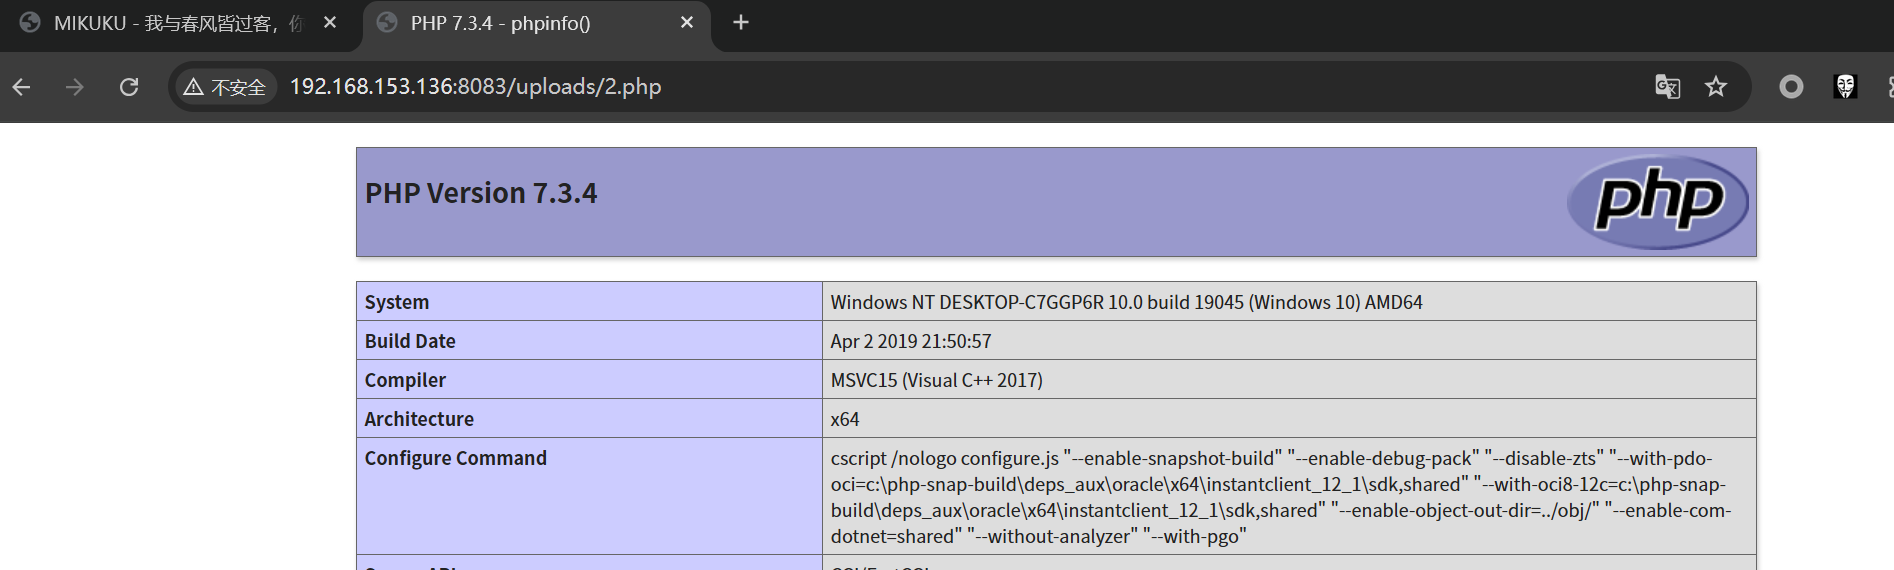Open the translate page icon

click(1667, 87)
